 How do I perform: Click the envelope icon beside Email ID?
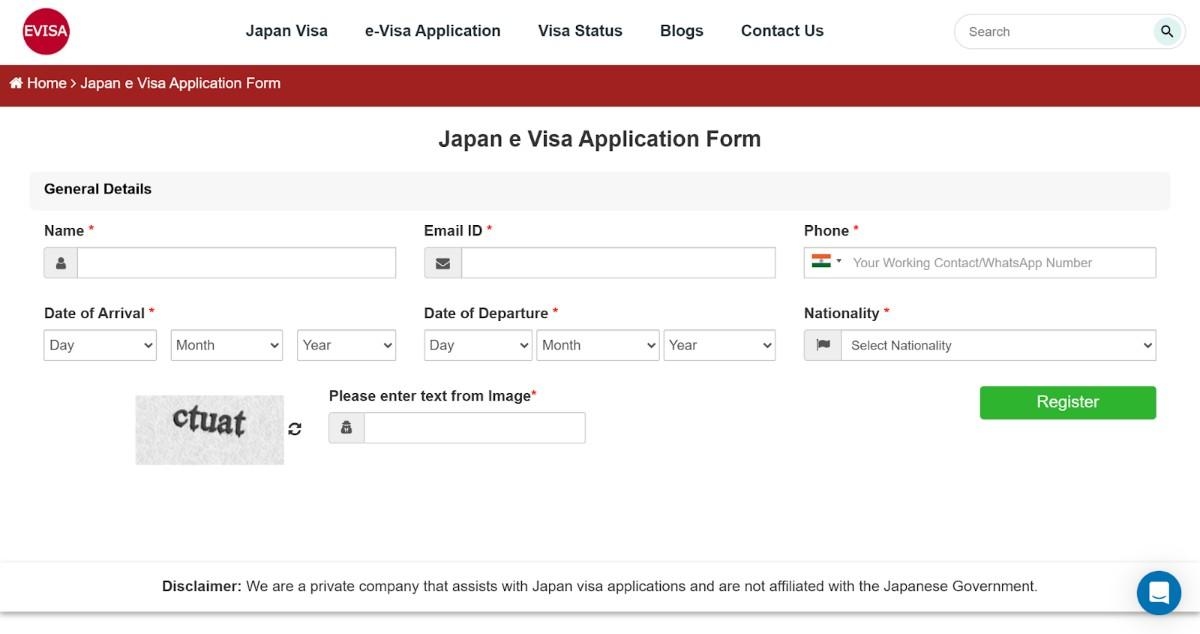pos(443,263)
